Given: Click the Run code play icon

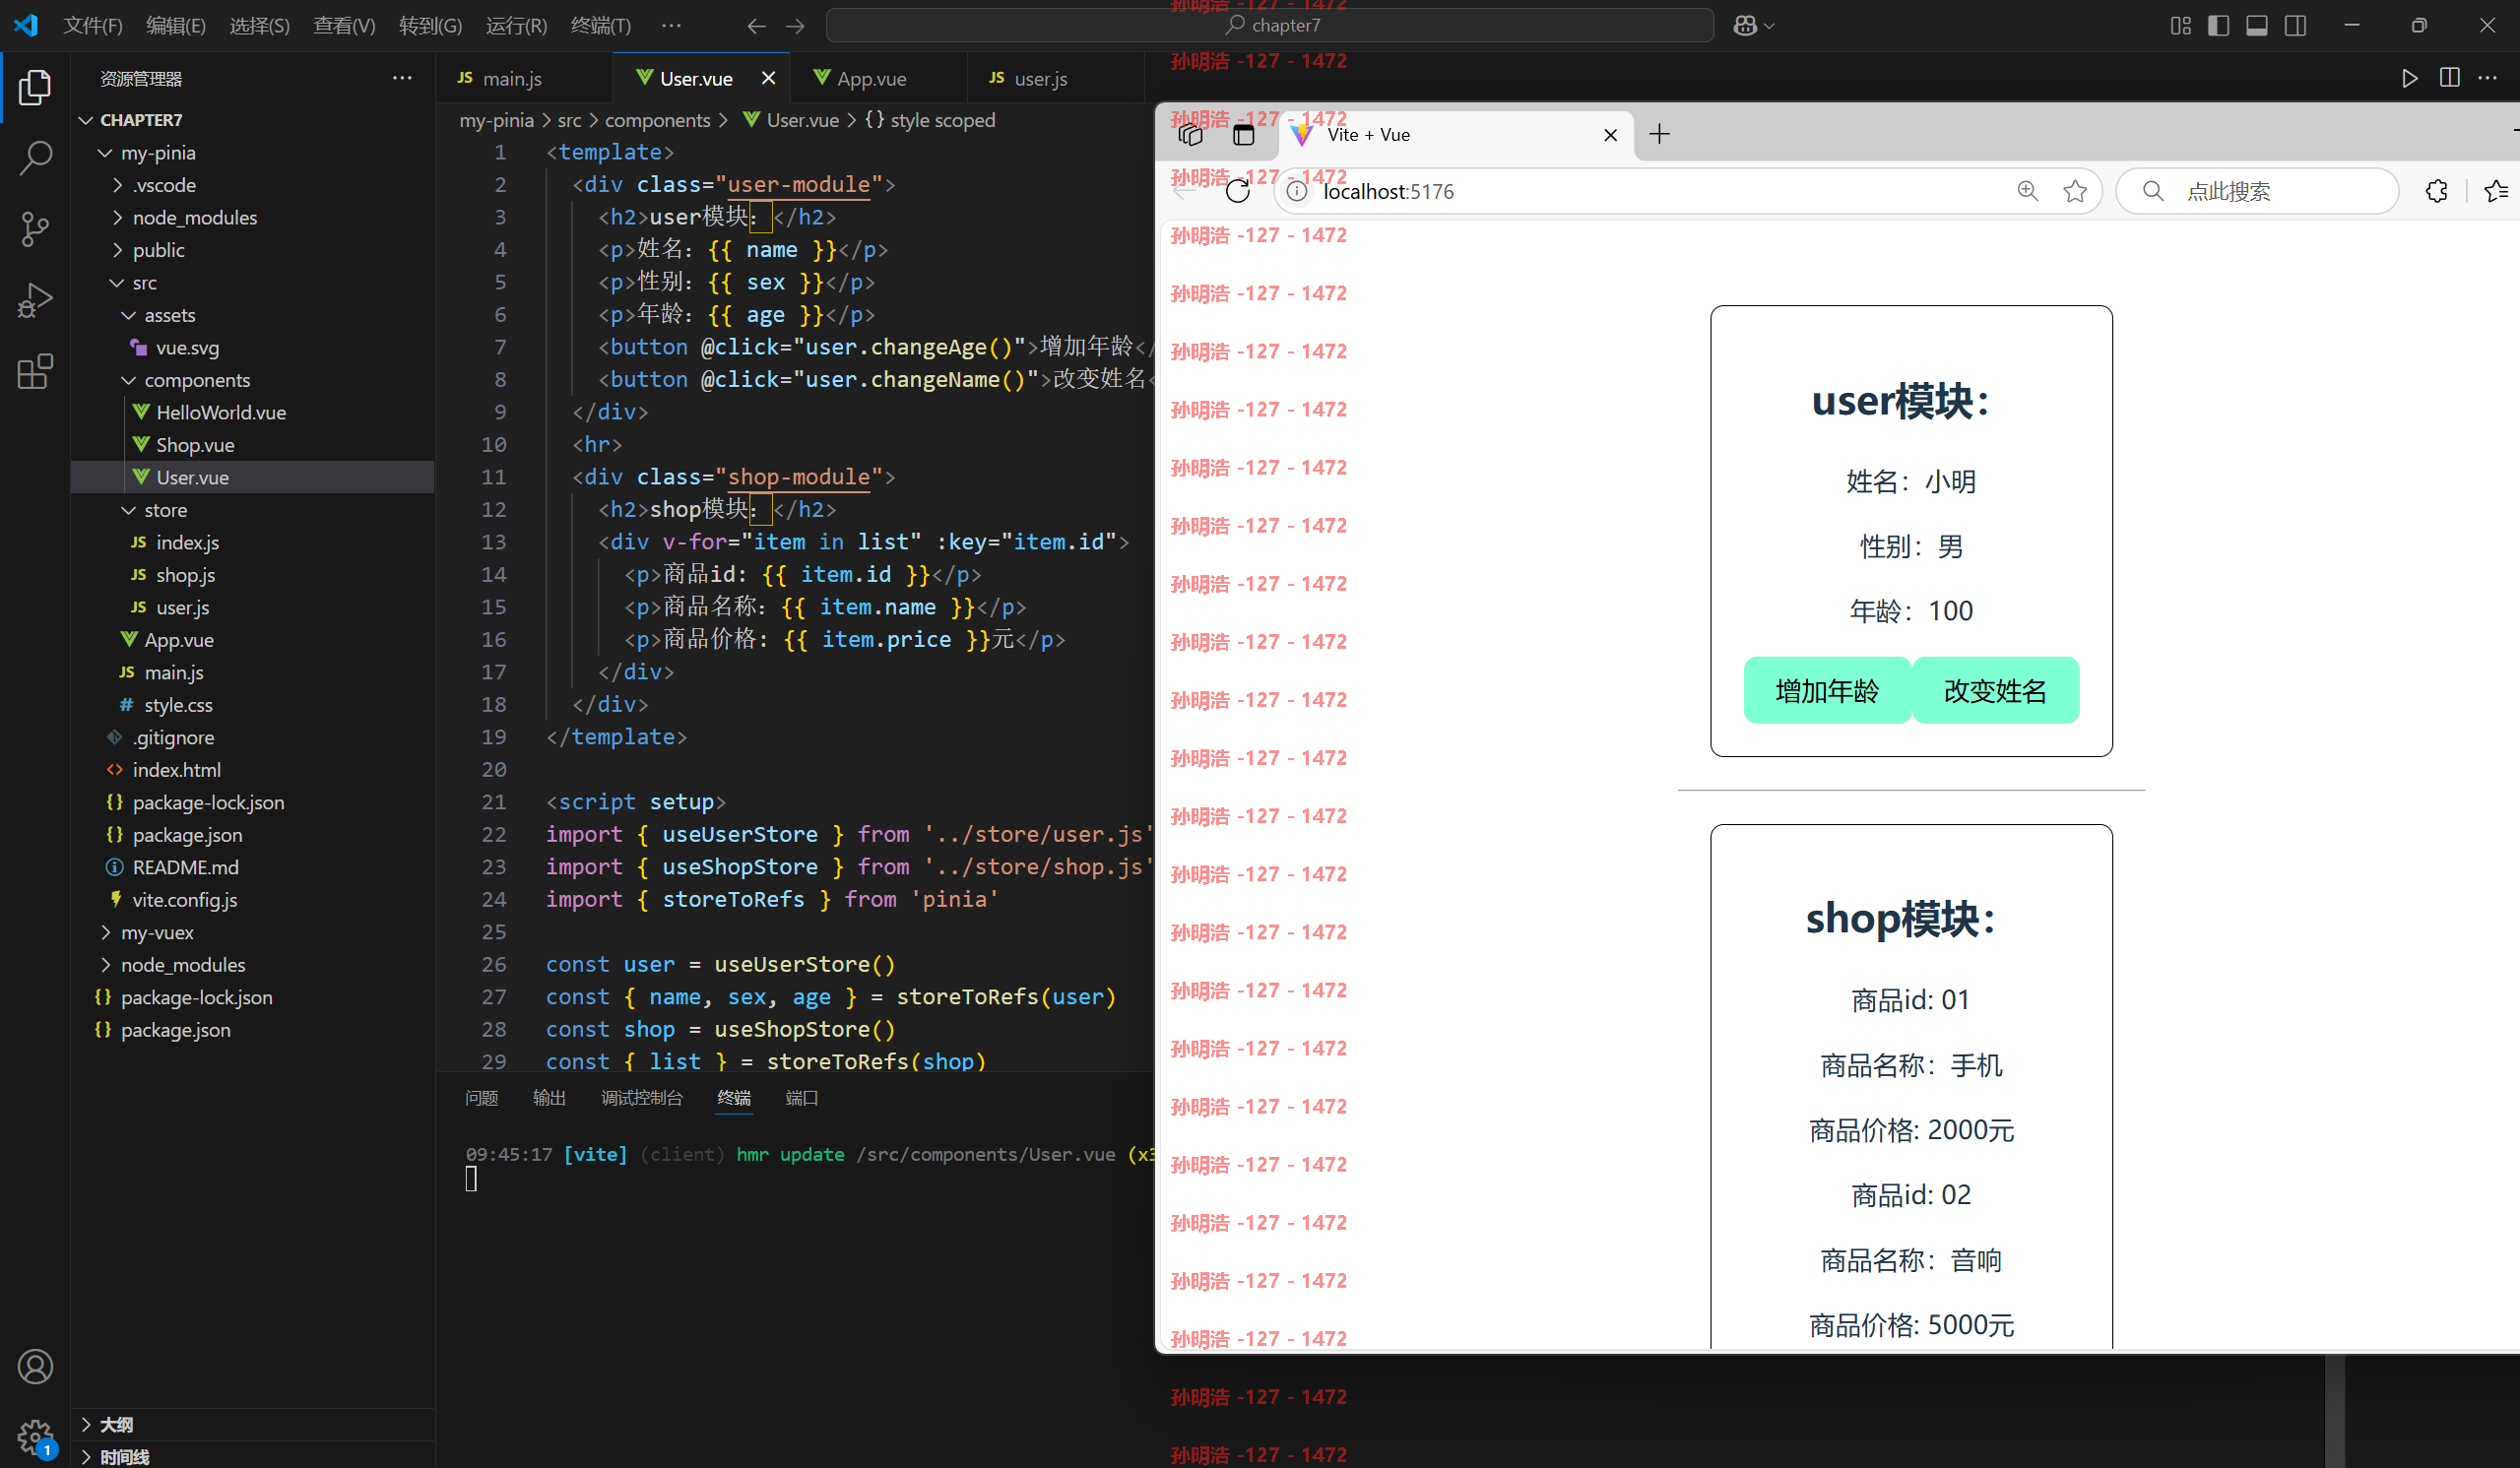Looking at the screenshot, I should [2409, 78].
